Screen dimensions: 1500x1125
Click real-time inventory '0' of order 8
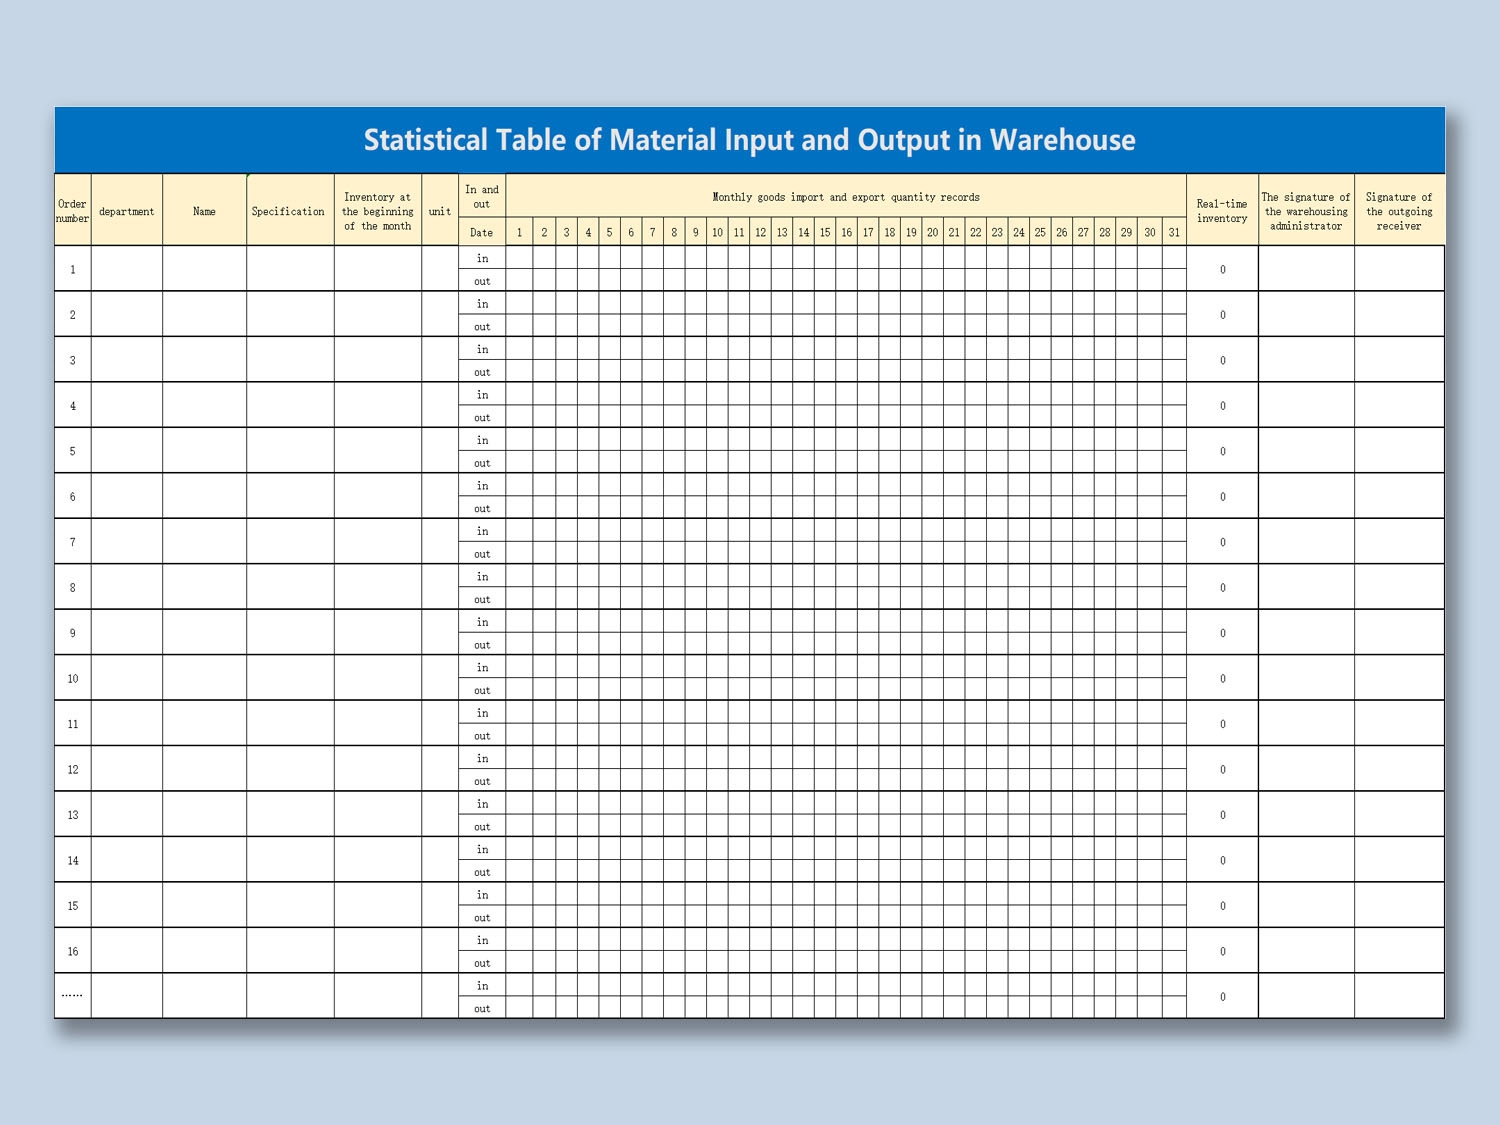1222,587
